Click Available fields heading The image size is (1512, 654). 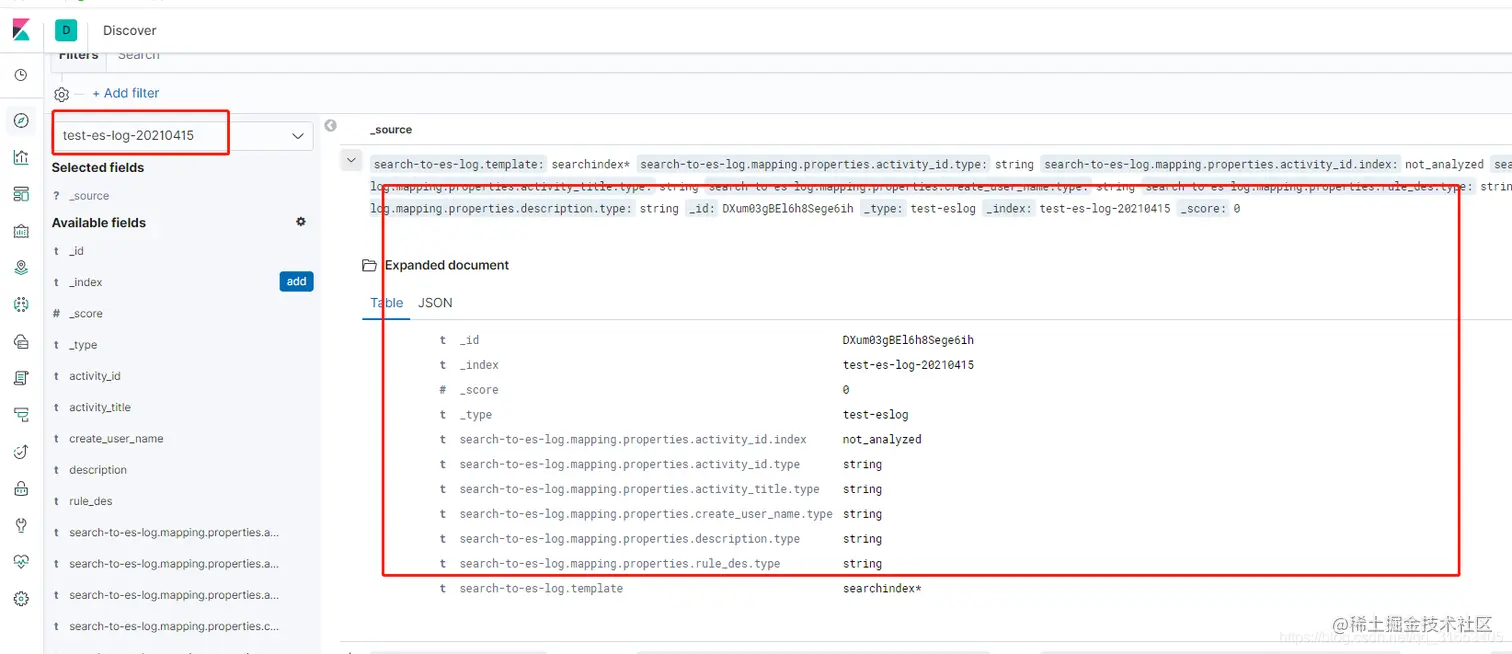[99, 223]
